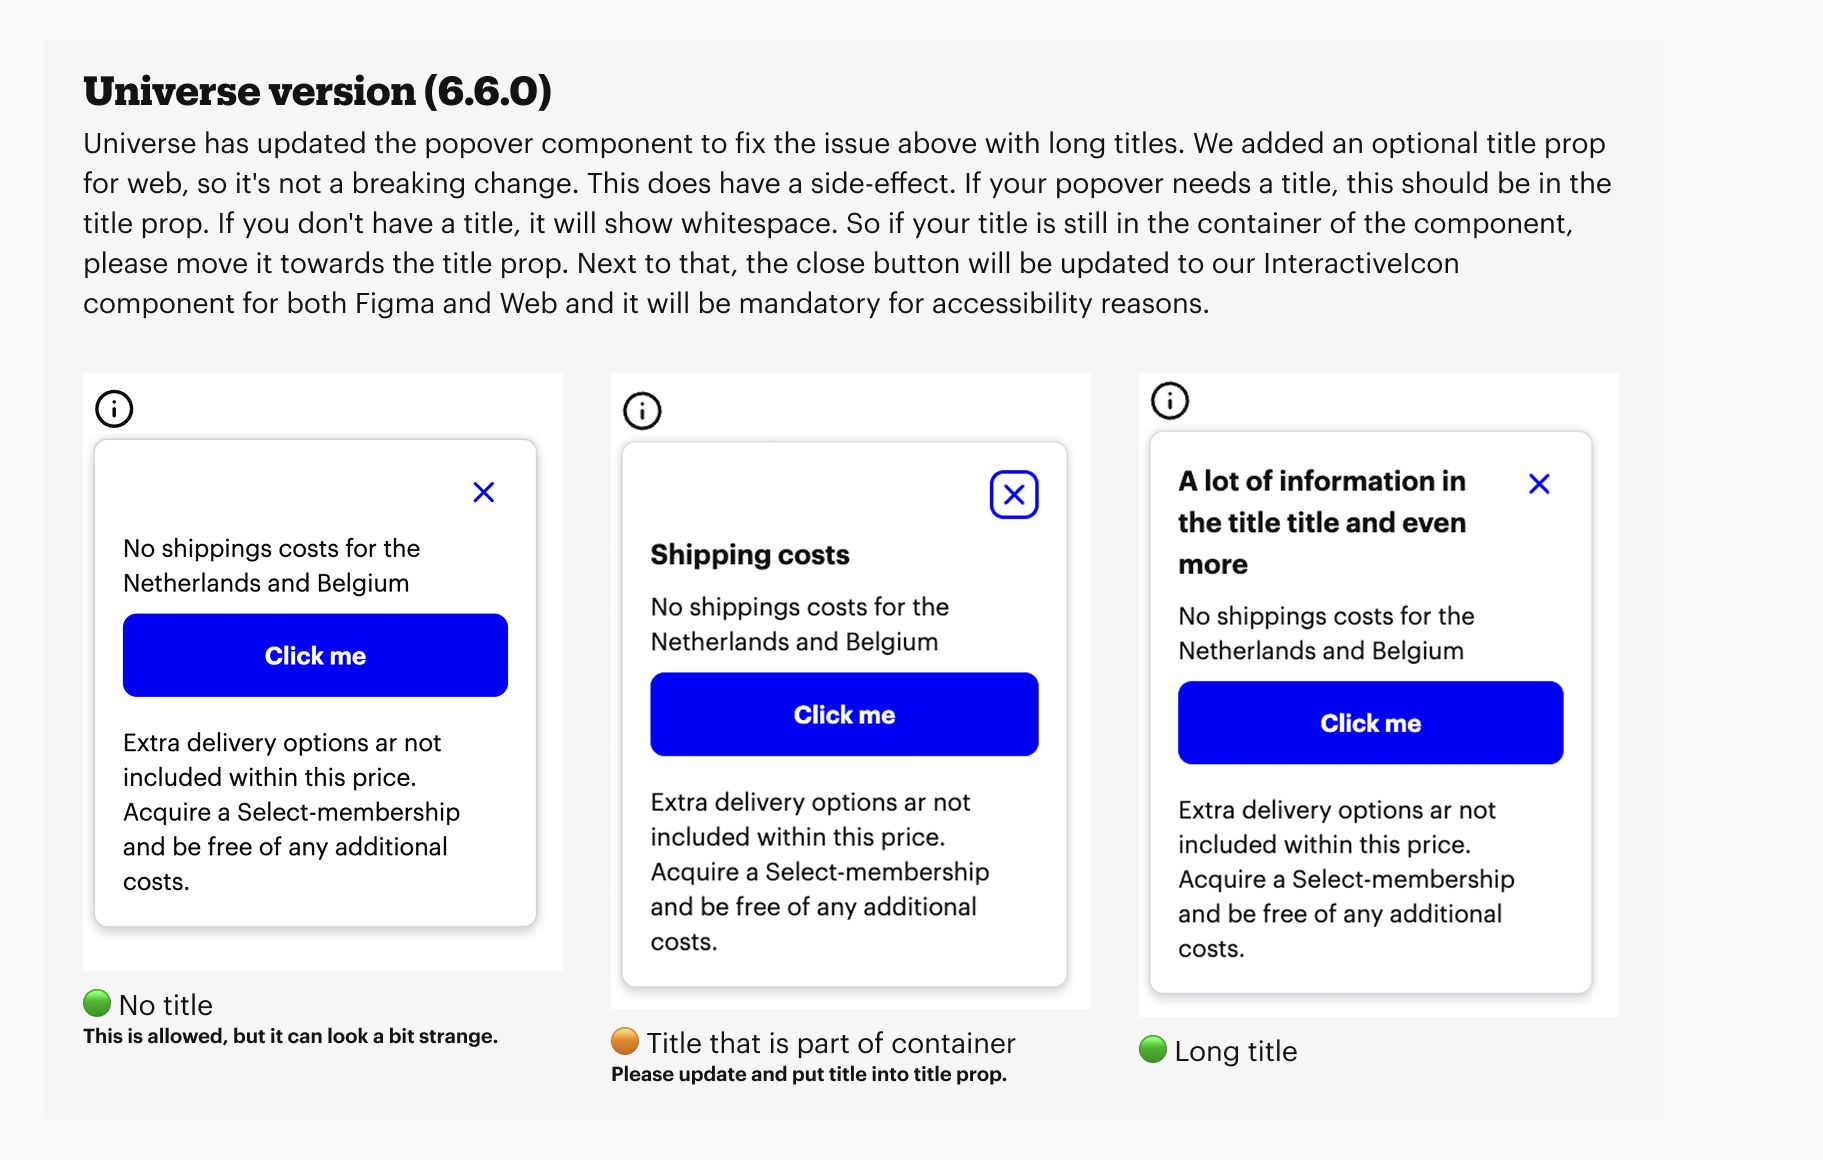Viewport: 1823px width, 1160px height.
Task: Click the 'This is allowed' note text
Action: tap(290, 1036)
